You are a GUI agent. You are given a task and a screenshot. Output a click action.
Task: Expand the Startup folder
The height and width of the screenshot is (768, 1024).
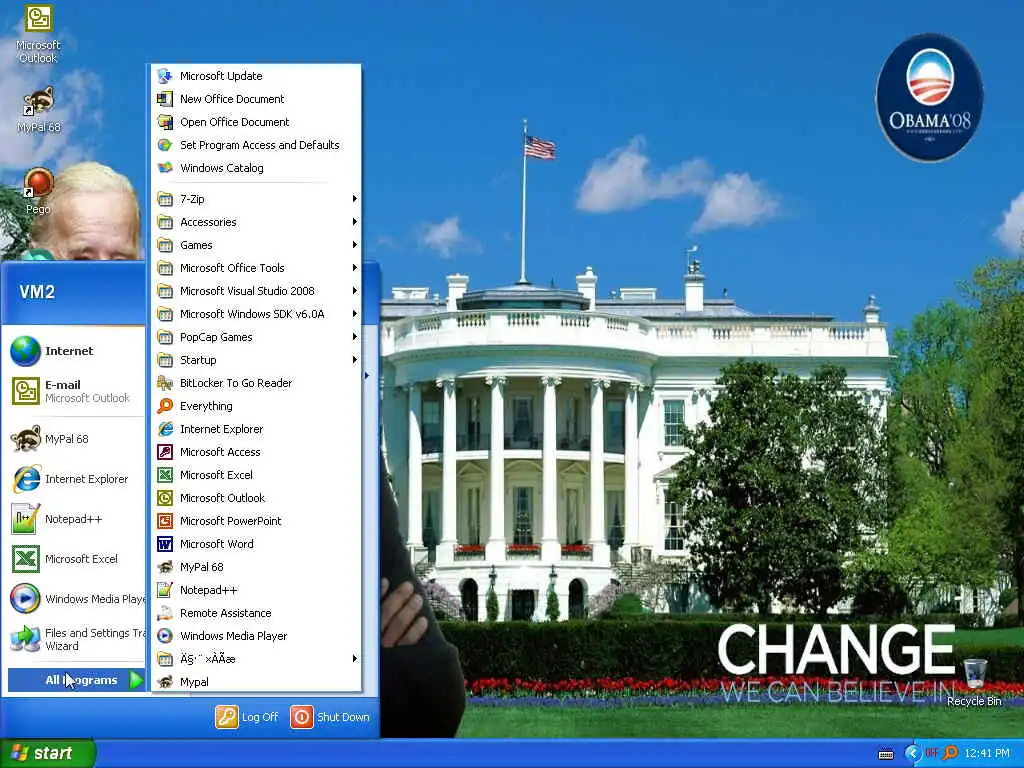pyautogui.click(x=256, y=360)
